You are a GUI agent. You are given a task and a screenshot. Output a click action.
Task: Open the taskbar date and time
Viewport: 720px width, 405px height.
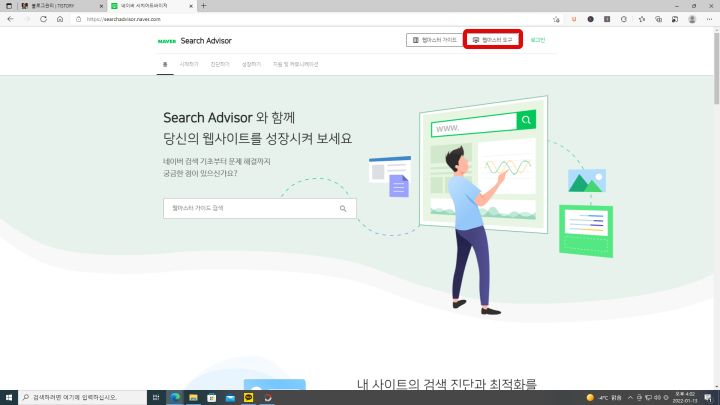coord(685,398)
